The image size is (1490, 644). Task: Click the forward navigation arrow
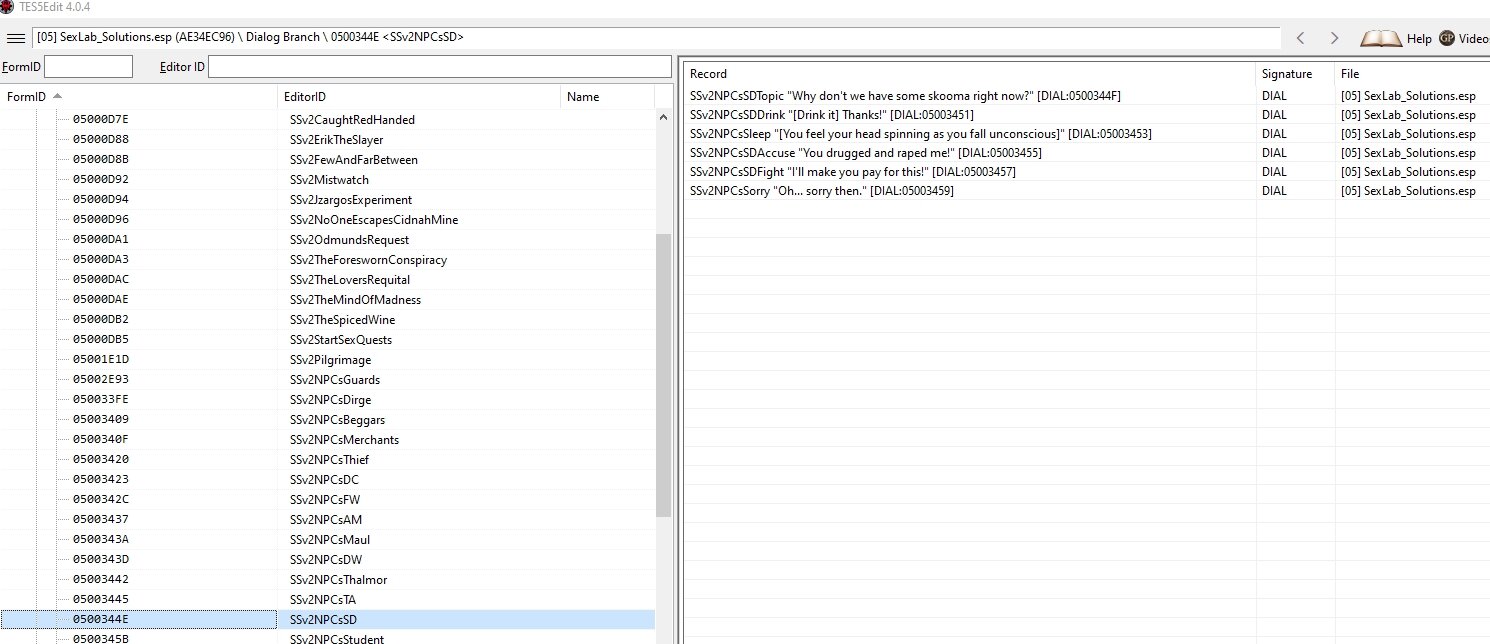click(1334, 38)
